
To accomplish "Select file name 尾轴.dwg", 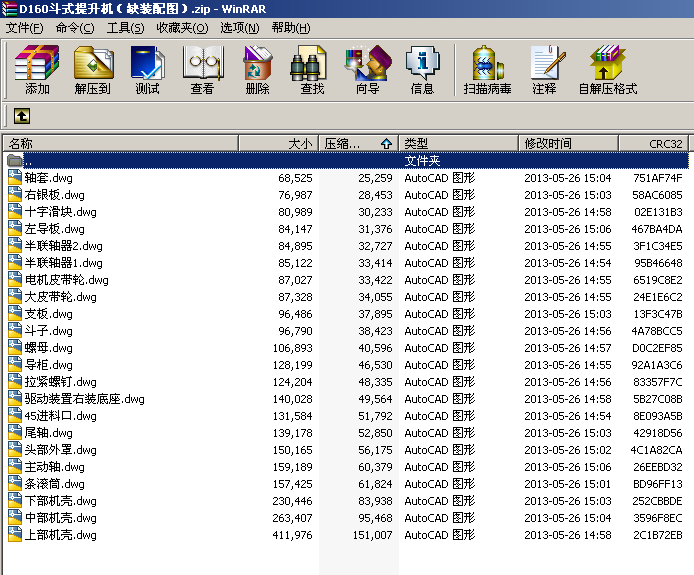I will 49,432.
